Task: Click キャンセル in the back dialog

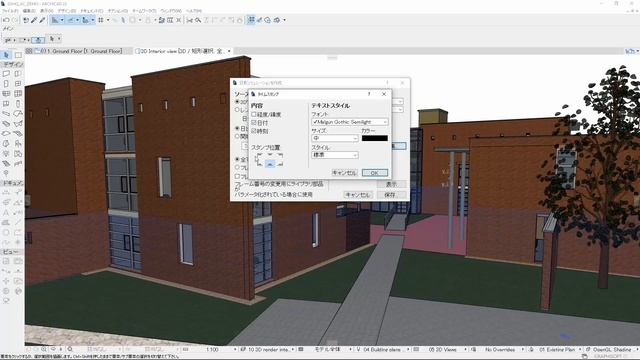Action: 358,195
